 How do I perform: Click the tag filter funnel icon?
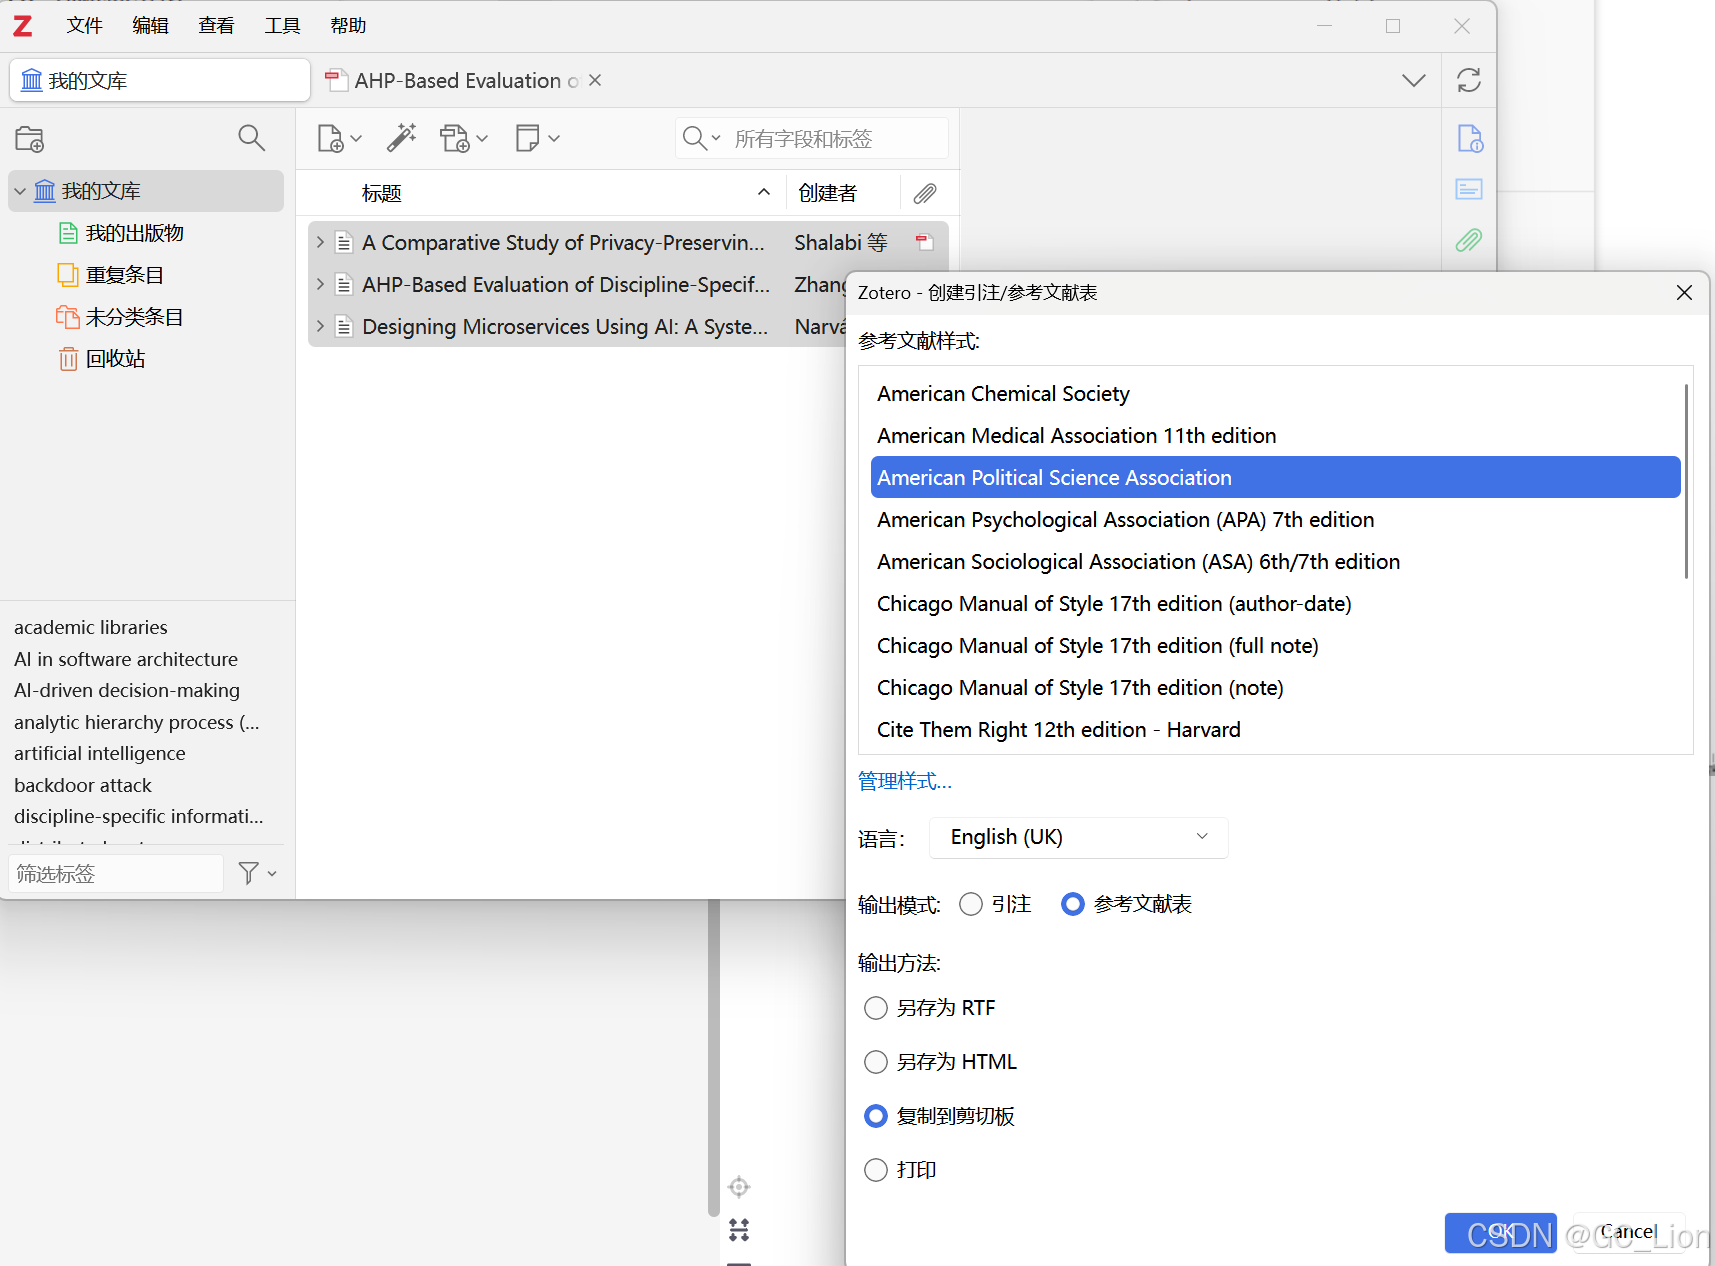pyautogui.click(x=249, y=873)
